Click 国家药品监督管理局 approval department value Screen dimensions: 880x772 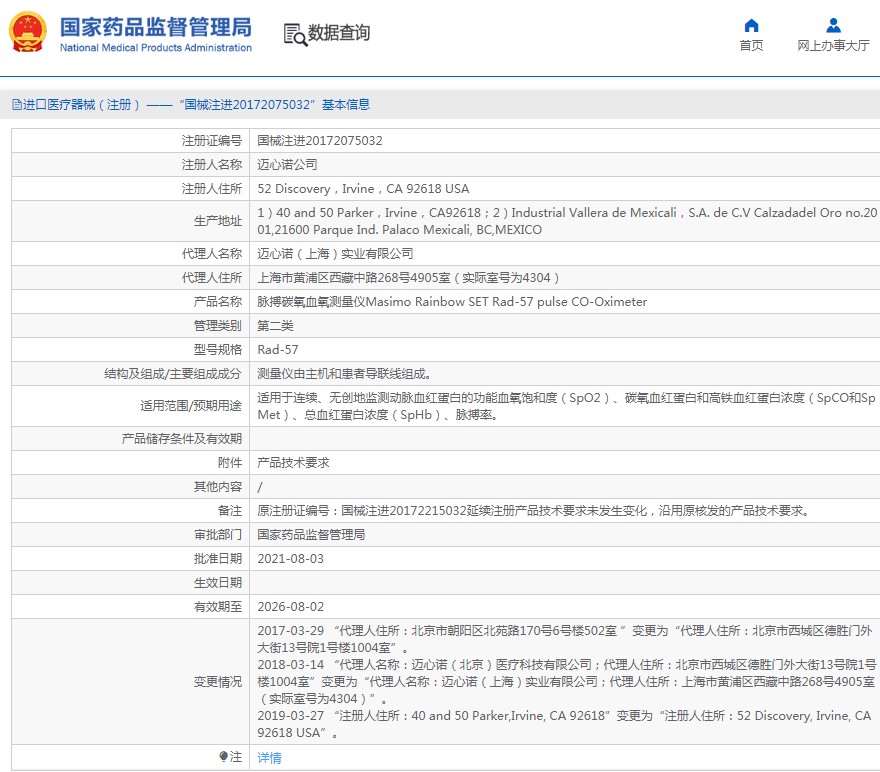[311, 535]
